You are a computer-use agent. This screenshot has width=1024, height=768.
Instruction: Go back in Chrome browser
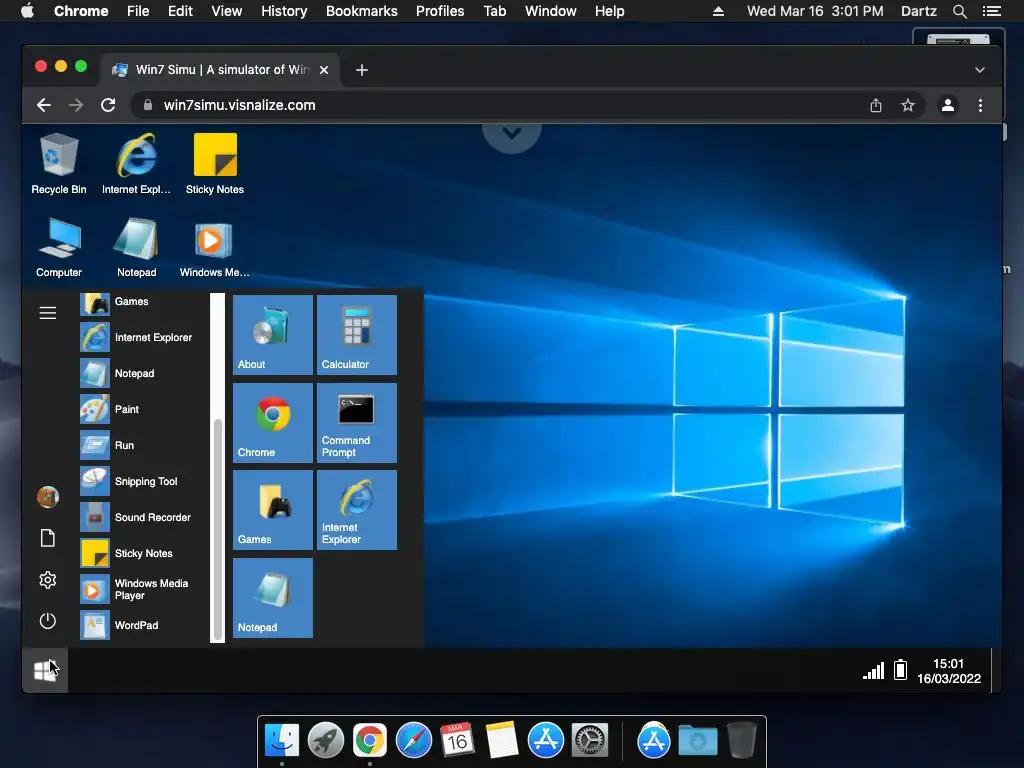pos(44,105)
